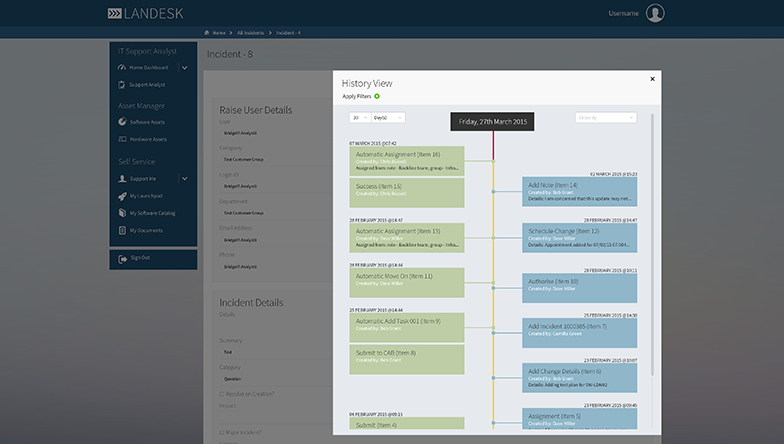Toggle the Major Incident checkbox
The height and width of the screenshot is (444, 784).
pyautogui.click(x=222, y=431)
